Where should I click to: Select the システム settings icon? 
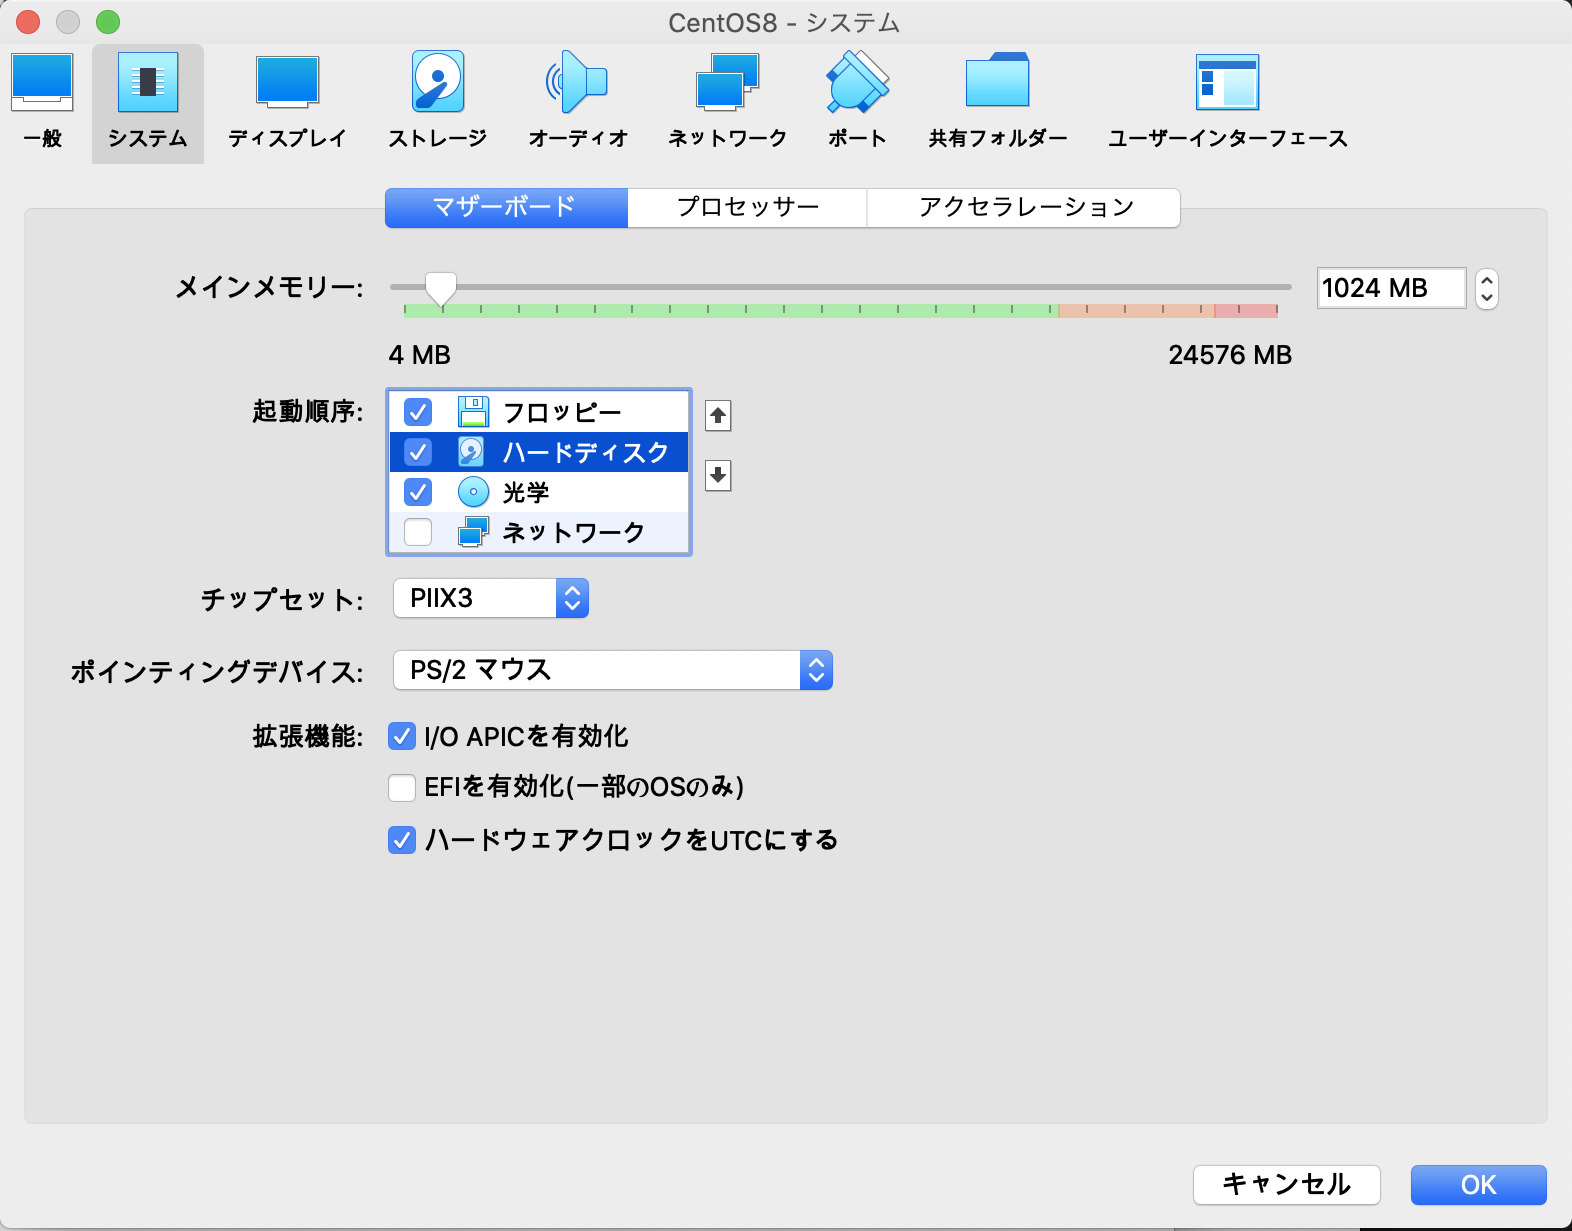pos(148,102)
